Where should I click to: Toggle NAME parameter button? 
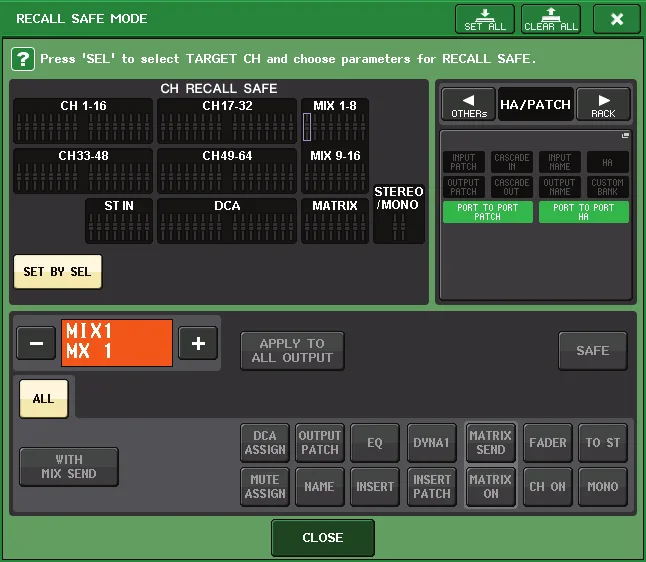(320, 487)
